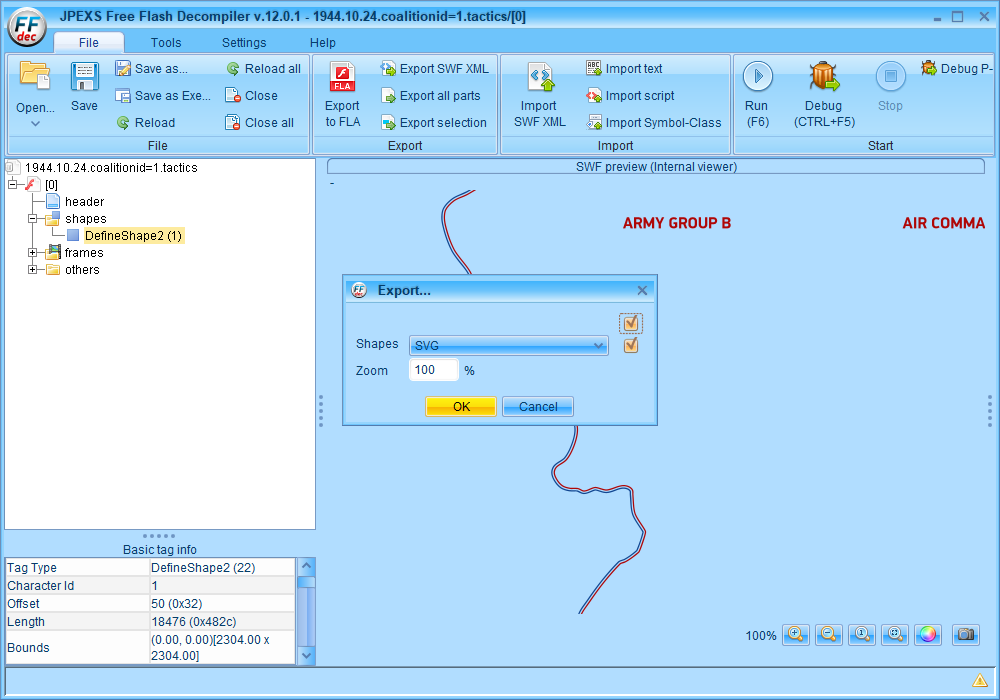Expand the Open dropdown arrow
The image size is (1000, 700).
(x=35, y=124)
